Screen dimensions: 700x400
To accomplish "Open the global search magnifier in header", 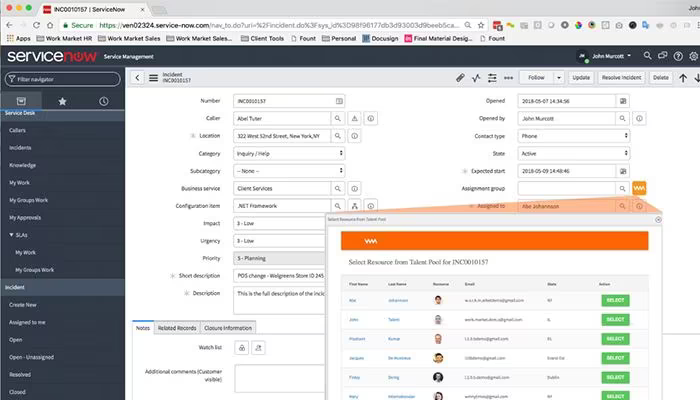I will point(647,56).
